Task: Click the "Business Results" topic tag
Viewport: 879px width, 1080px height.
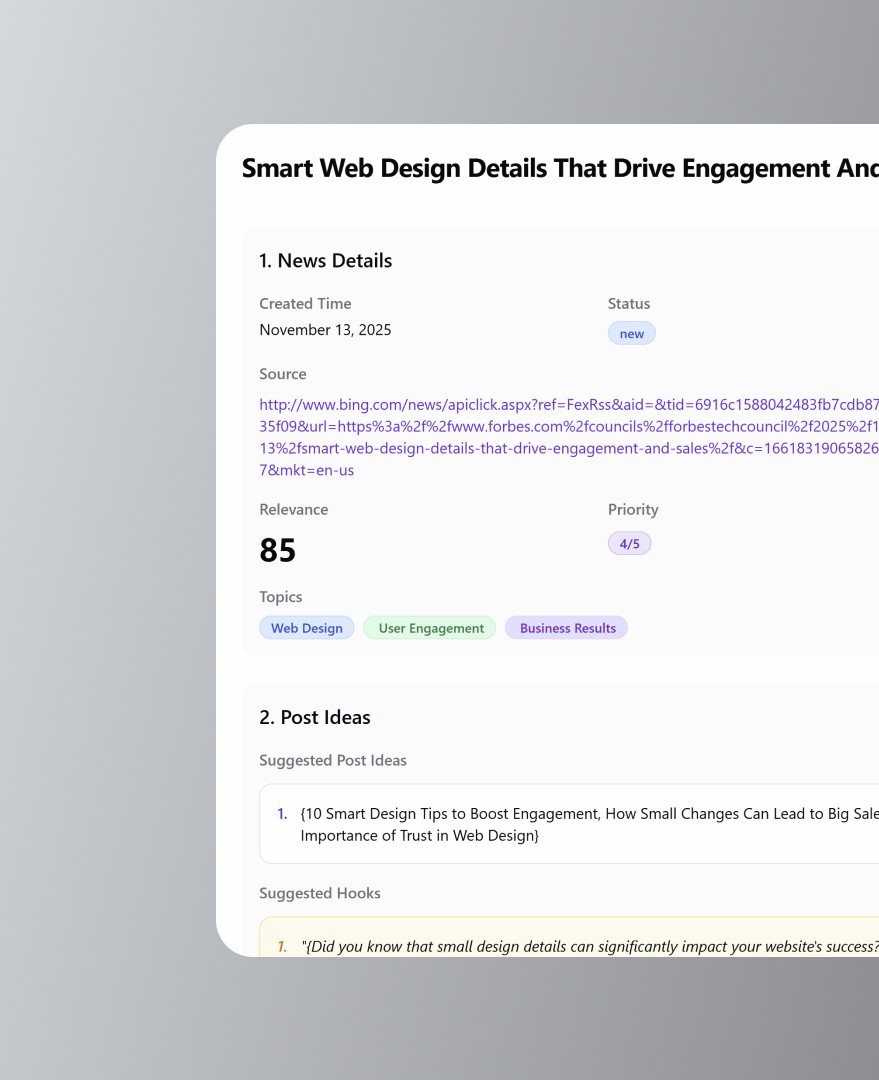Action: [566, 627]
